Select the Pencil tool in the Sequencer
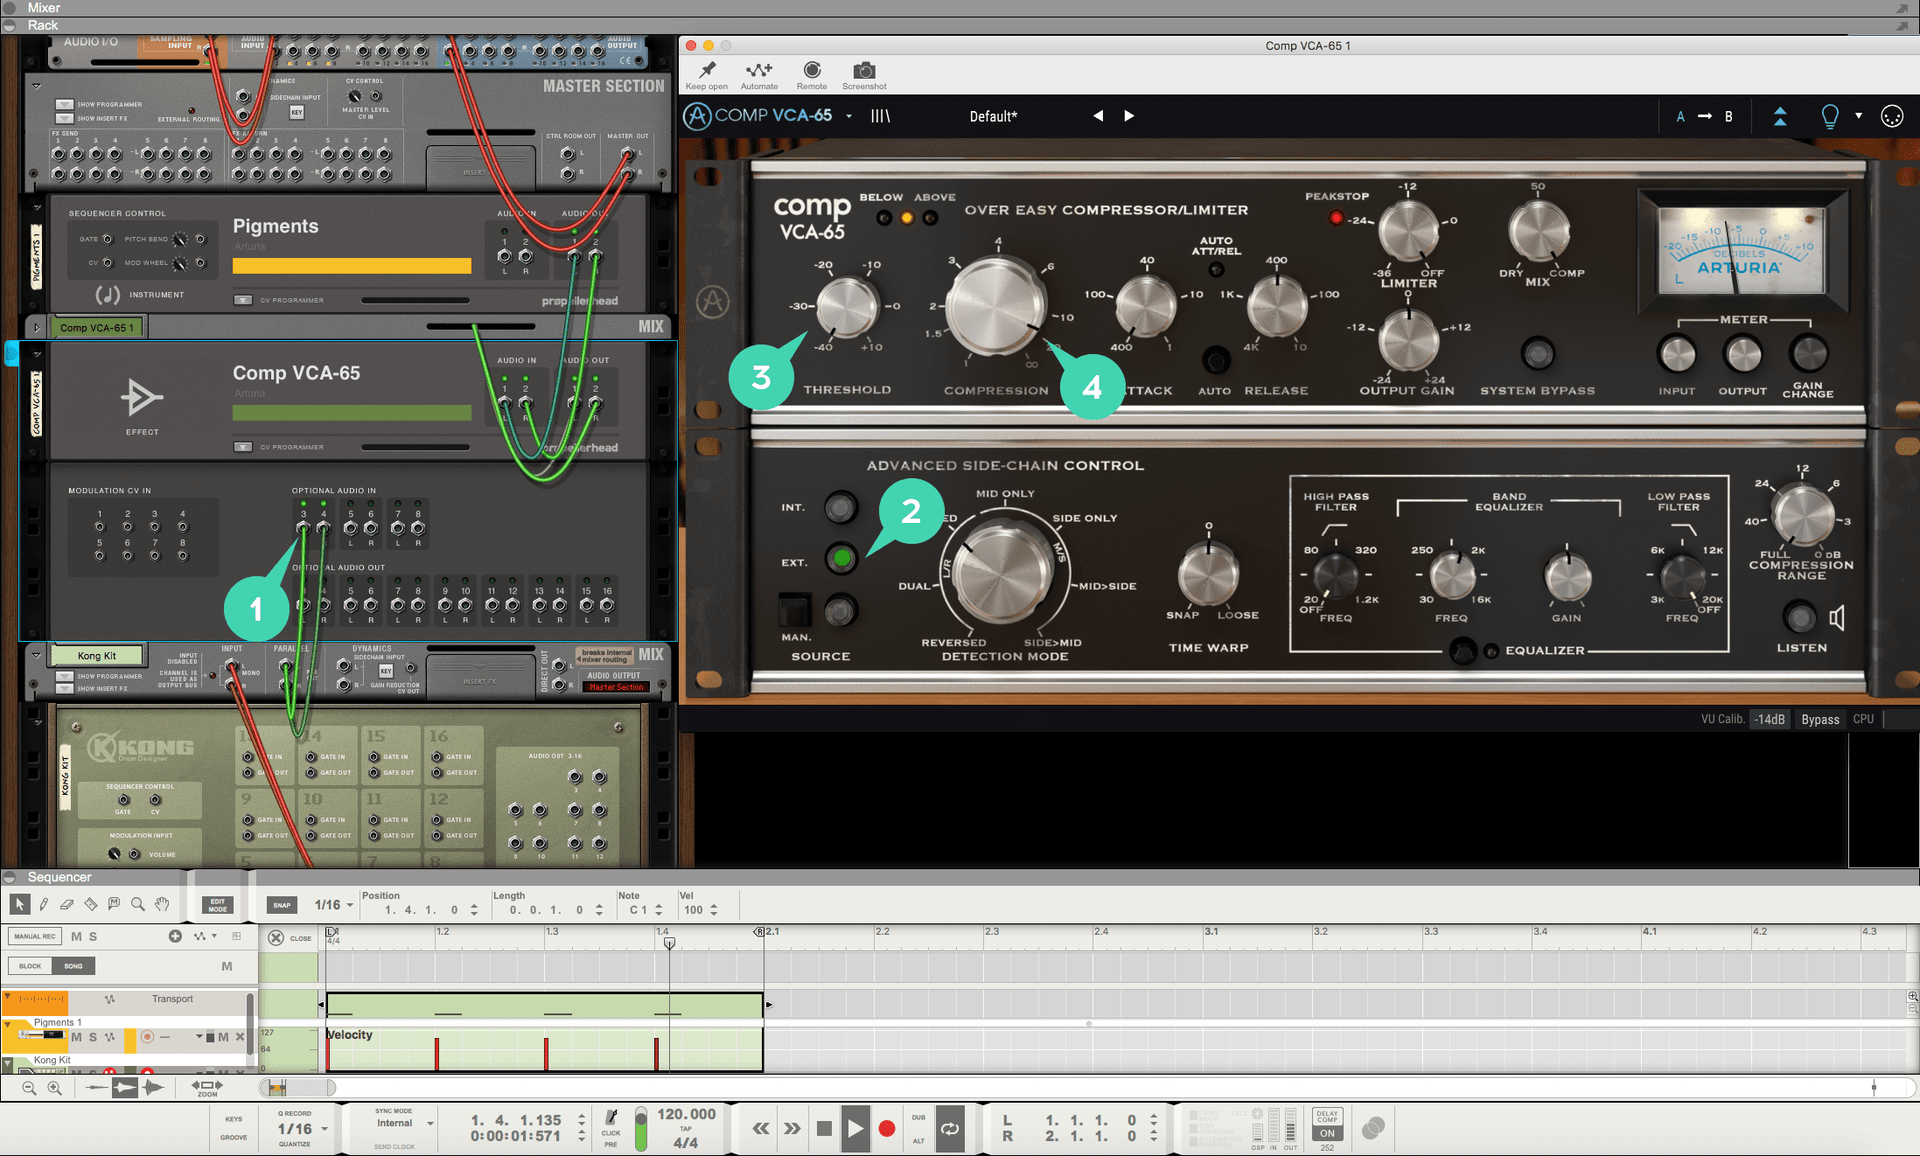The width and height of the screenshot is (1920, 1156). (x=43, y=905)
